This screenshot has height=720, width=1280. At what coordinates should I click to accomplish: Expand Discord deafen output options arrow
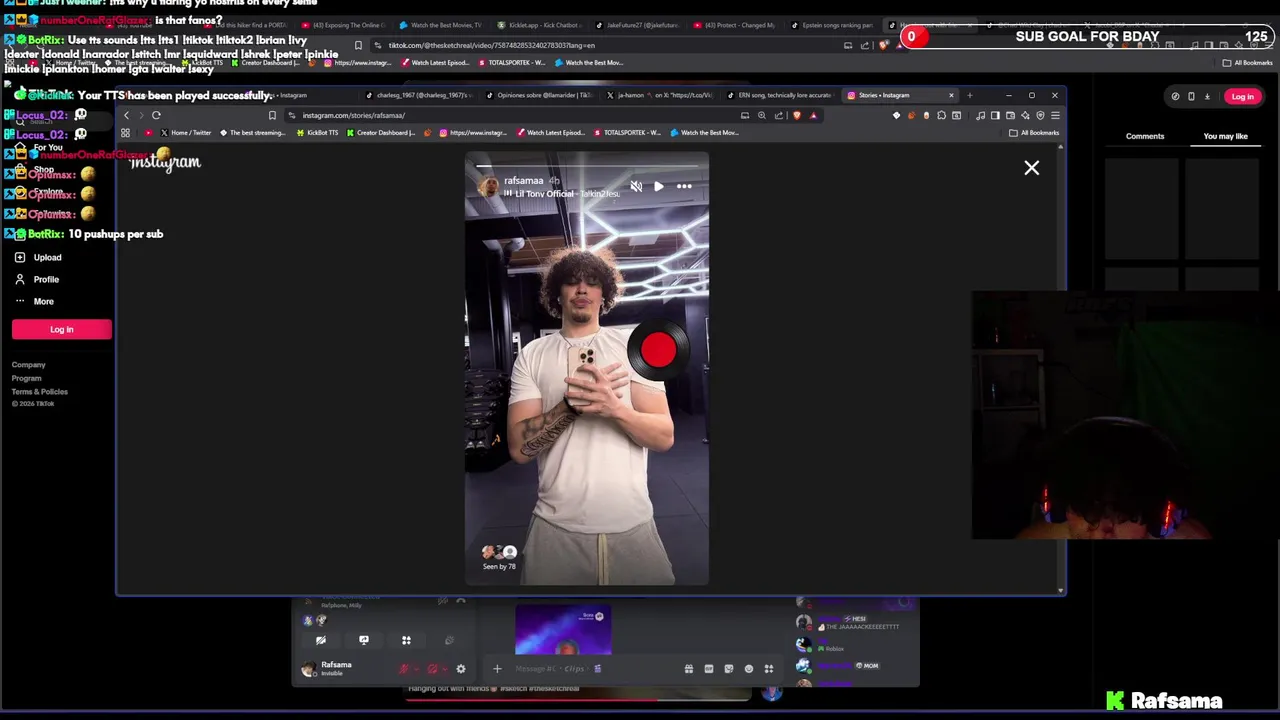[x=445, y=669]
